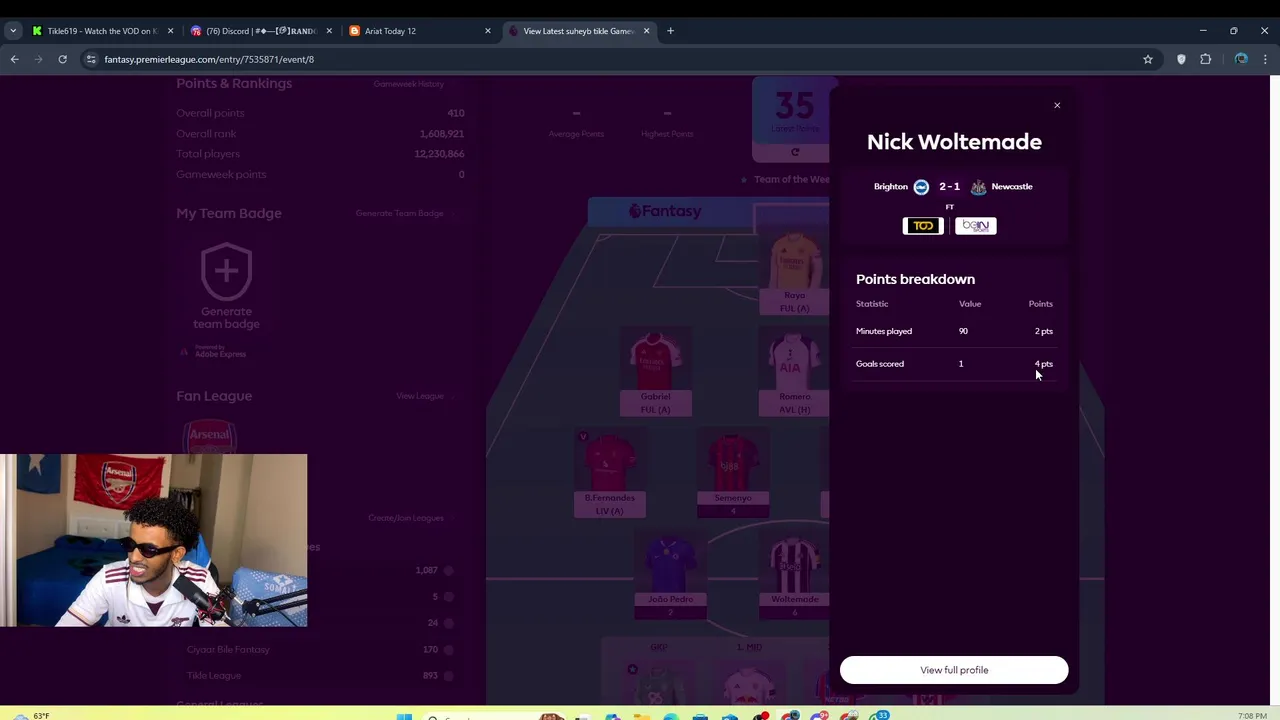Select Semenyo player card
Image resolution: width=1280 pixels, height=720 pixels.
[733, 475]
